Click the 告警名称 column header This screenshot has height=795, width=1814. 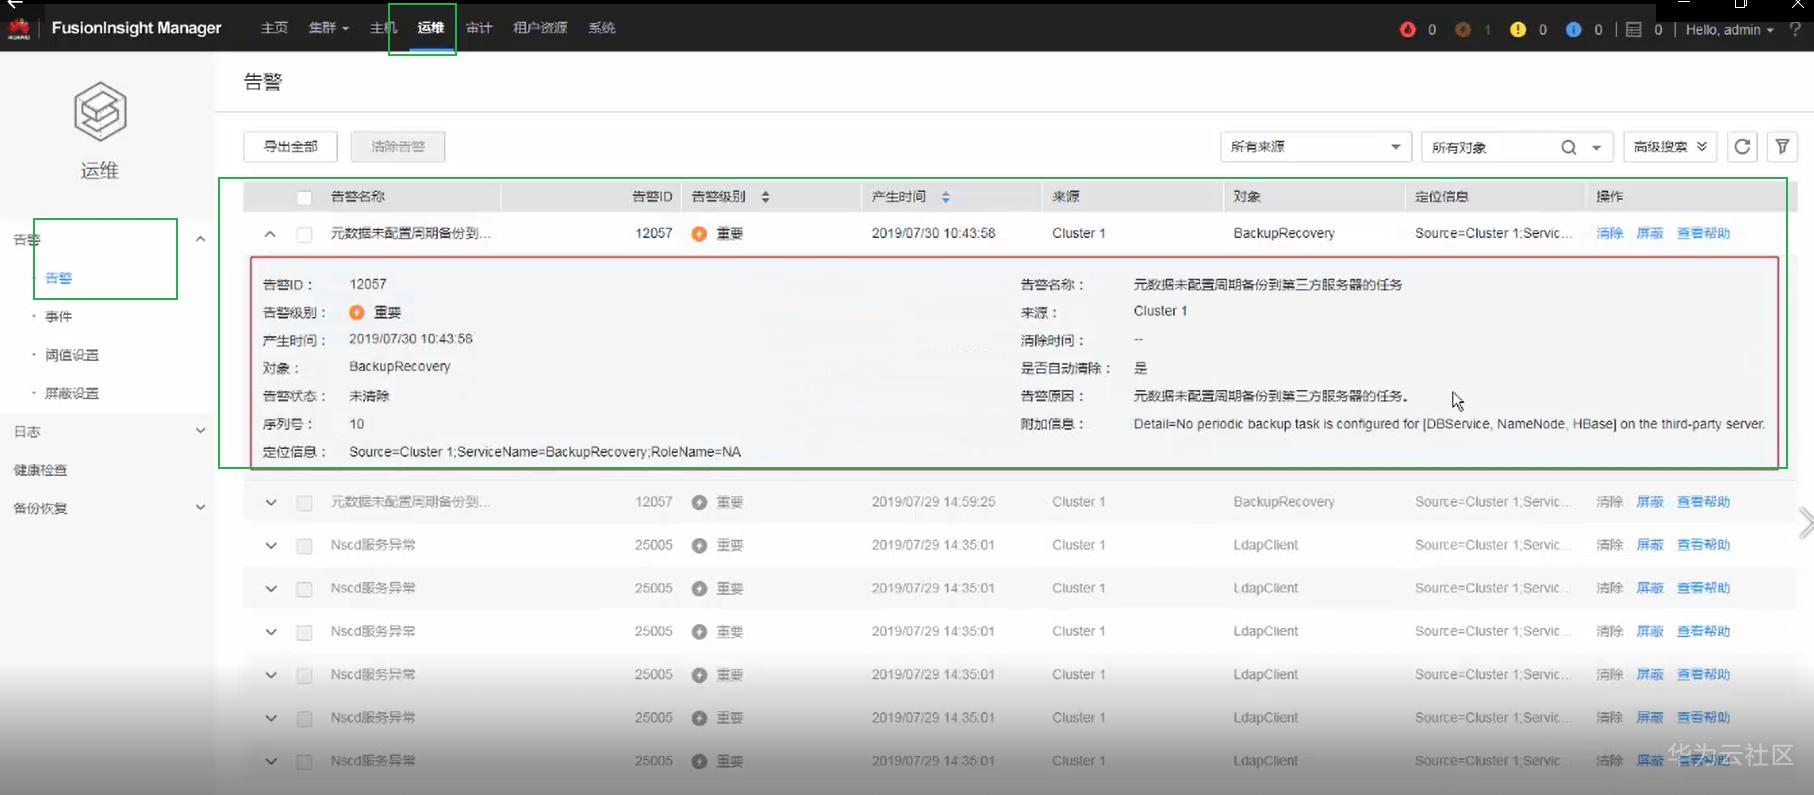(358, 197)
